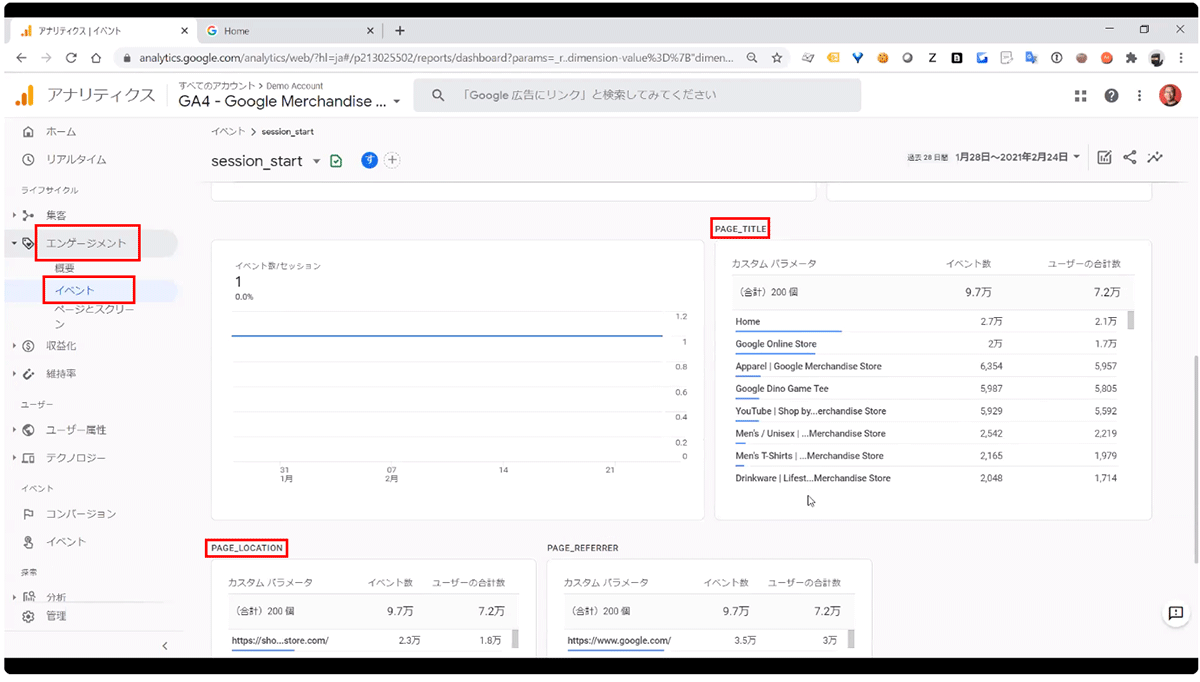Add a comparison with the plus circle
This screenshot has height=682, width=1200.
(x=392, y=160)
